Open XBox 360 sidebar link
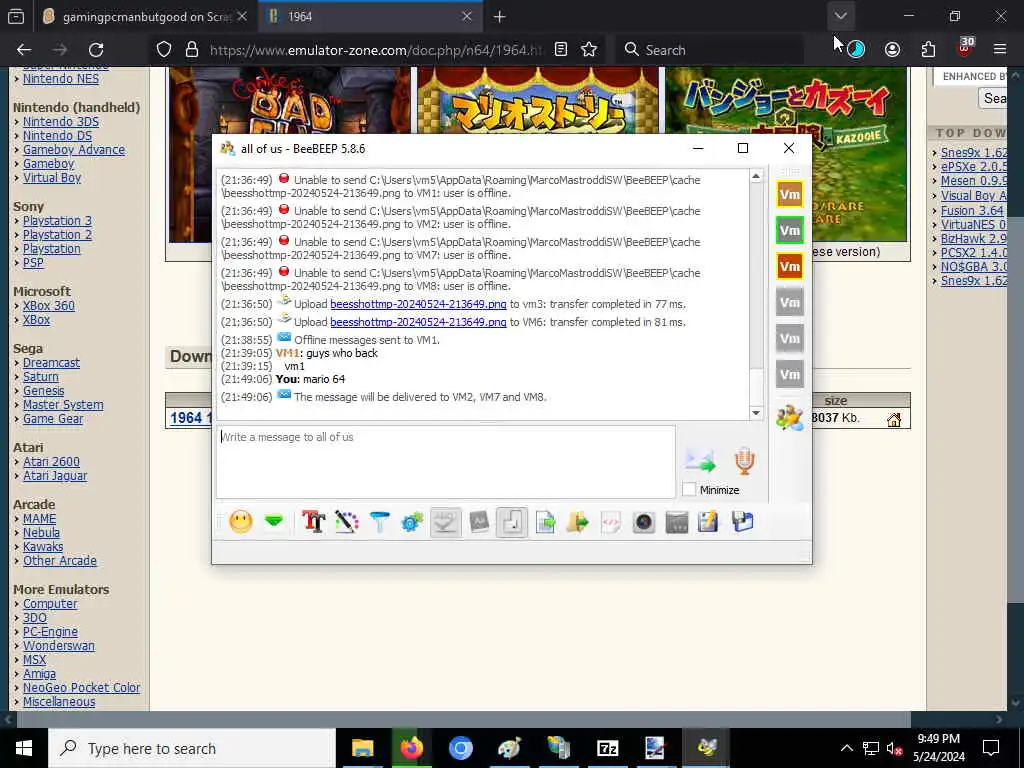Viewport: 1024px width, 768px height. tap(49, 306)
